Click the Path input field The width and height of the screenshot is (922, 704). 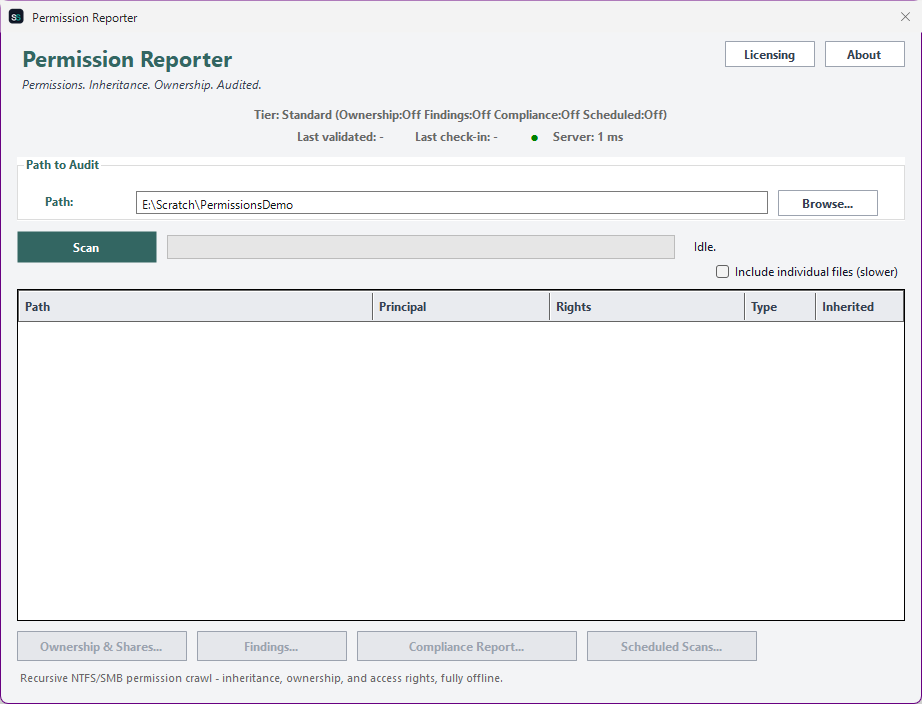click(x=452, y=203)
